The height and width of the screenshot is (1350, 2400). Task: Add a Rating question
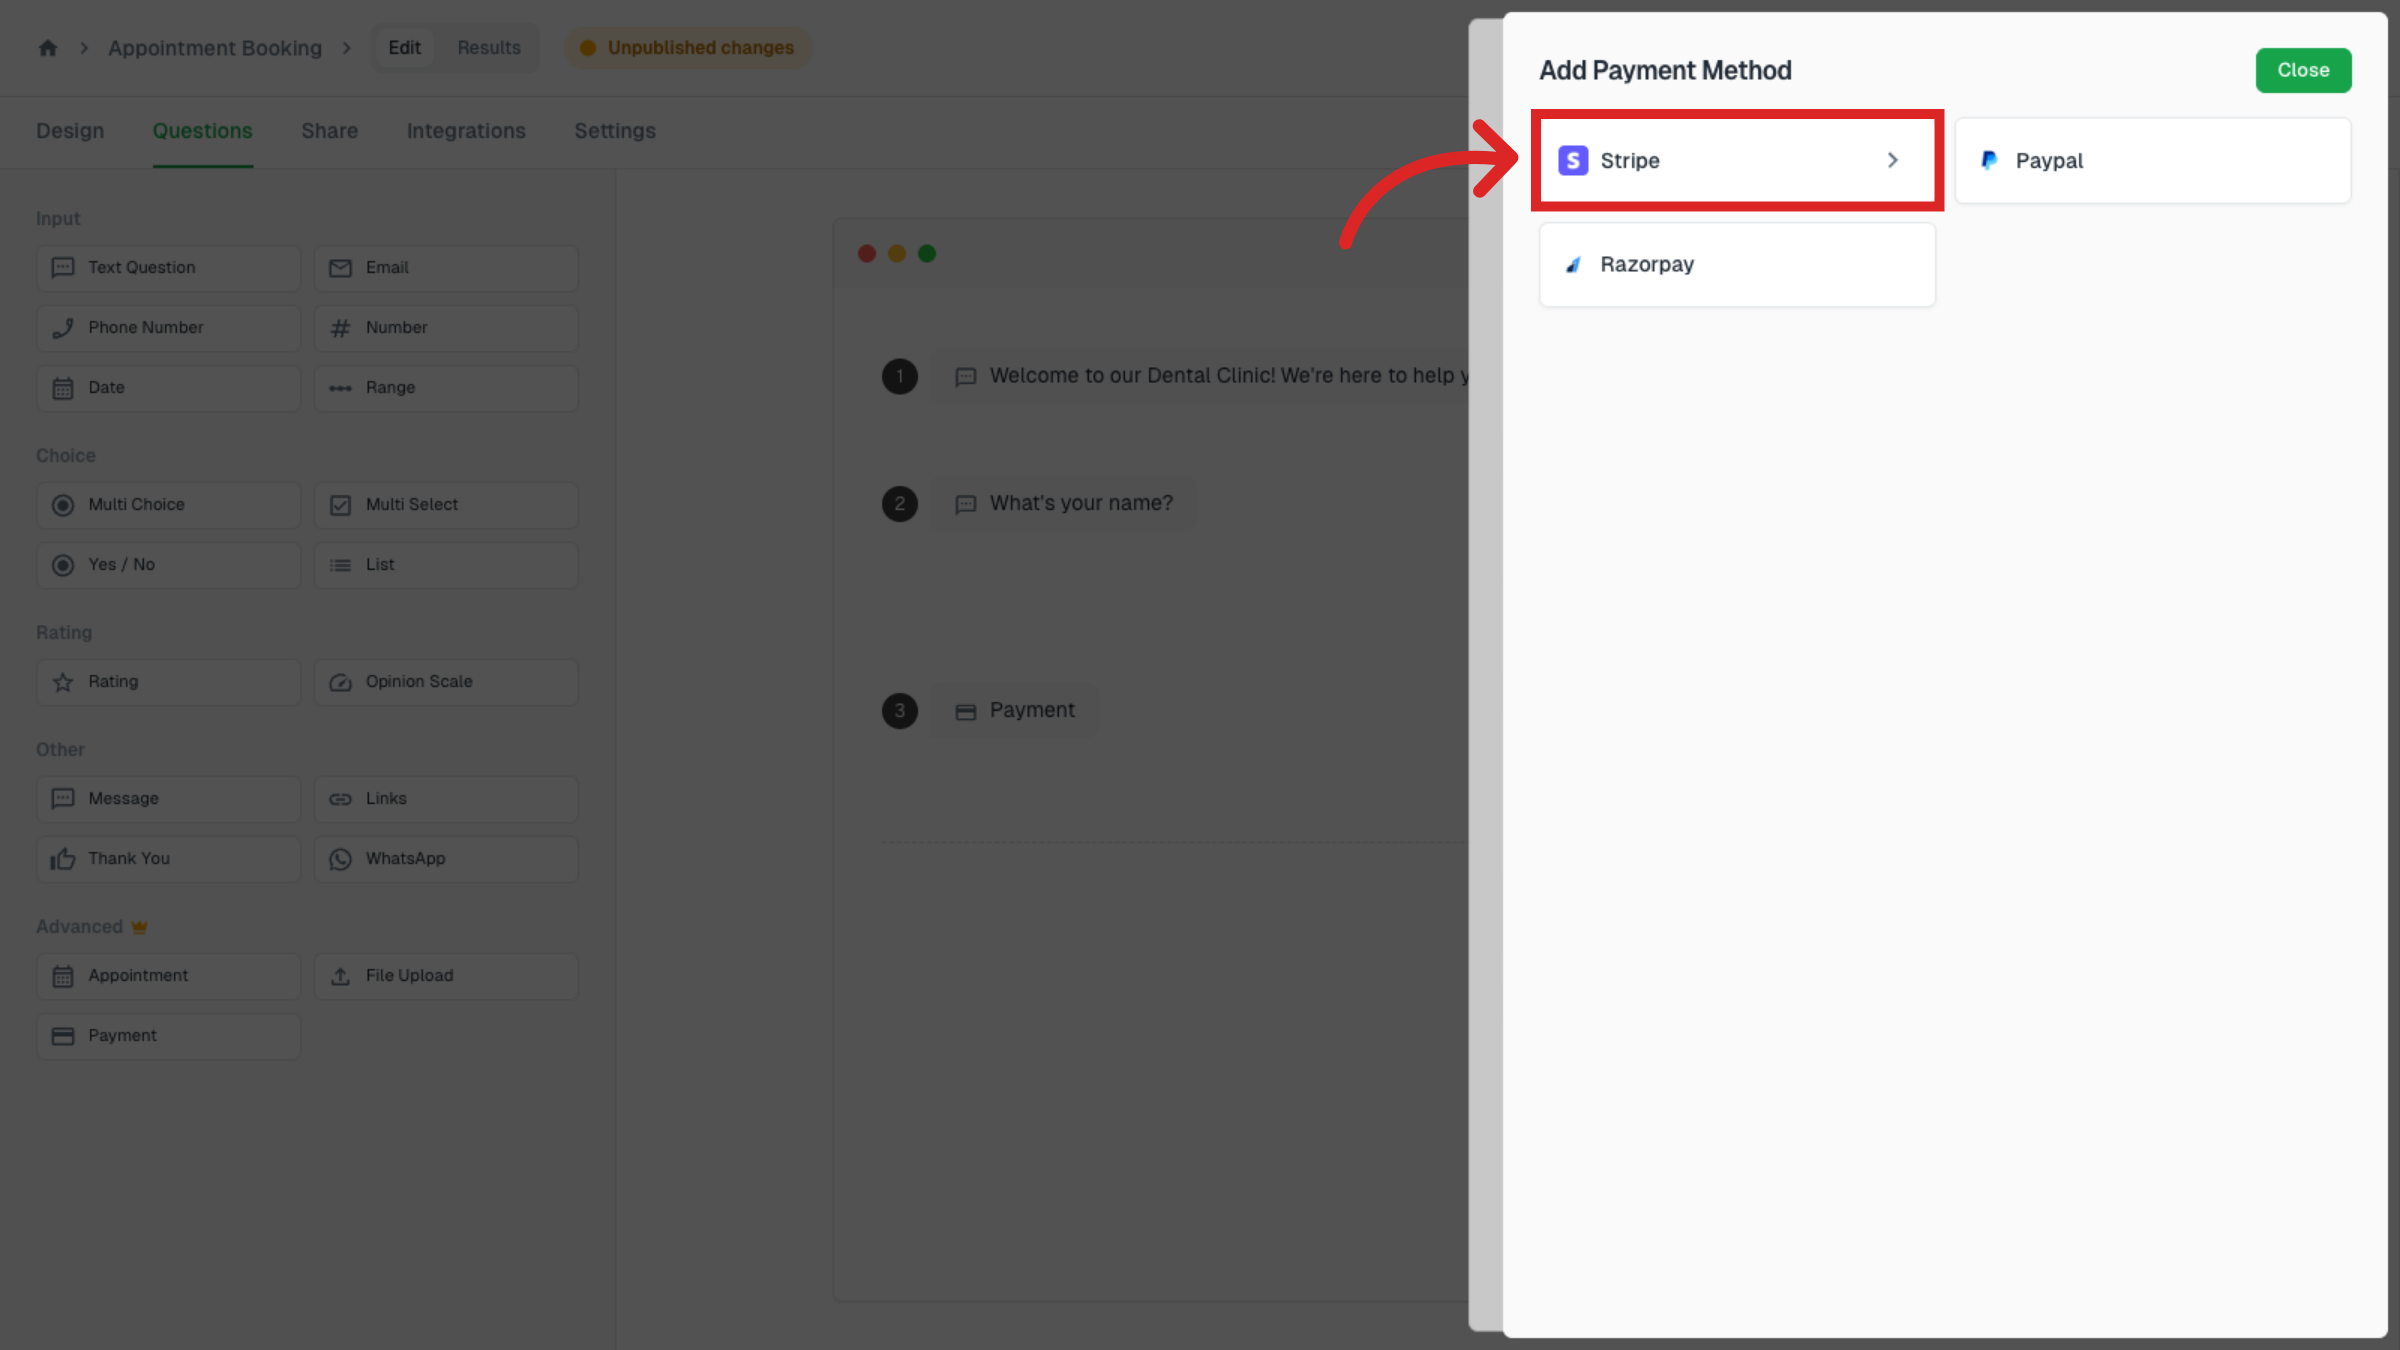(168, 682)
